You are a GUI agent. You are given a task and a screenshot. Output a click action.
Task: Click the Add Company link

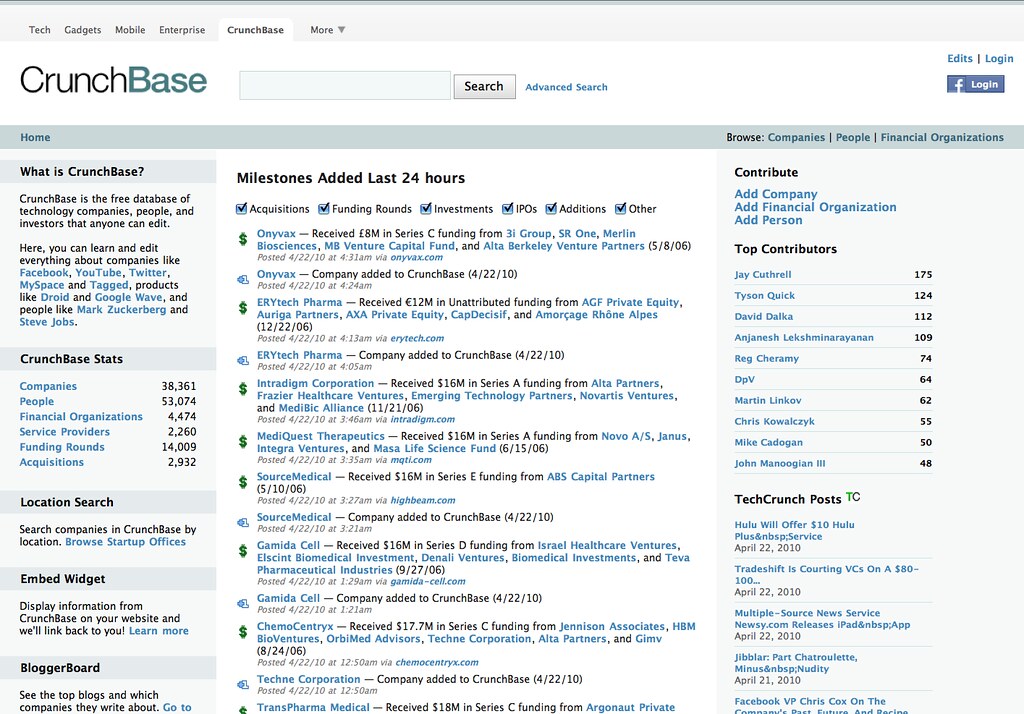pos(776,194)
